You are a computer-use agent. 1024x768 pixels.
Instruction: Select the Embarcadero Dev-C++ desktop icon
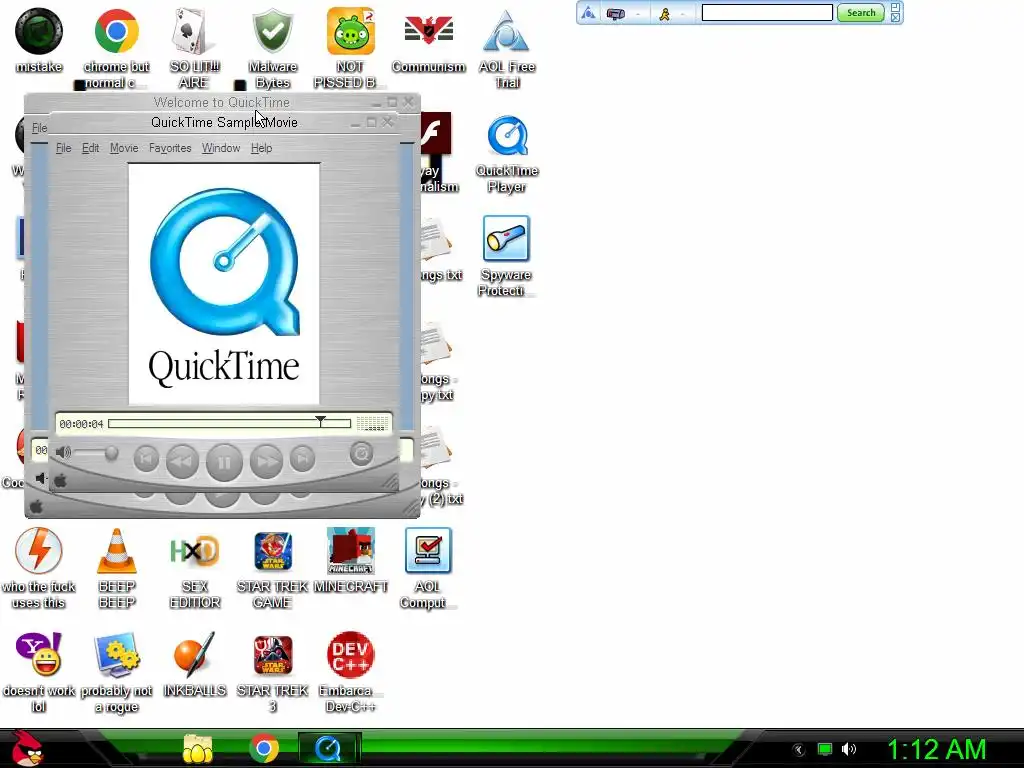pos(350,671)
